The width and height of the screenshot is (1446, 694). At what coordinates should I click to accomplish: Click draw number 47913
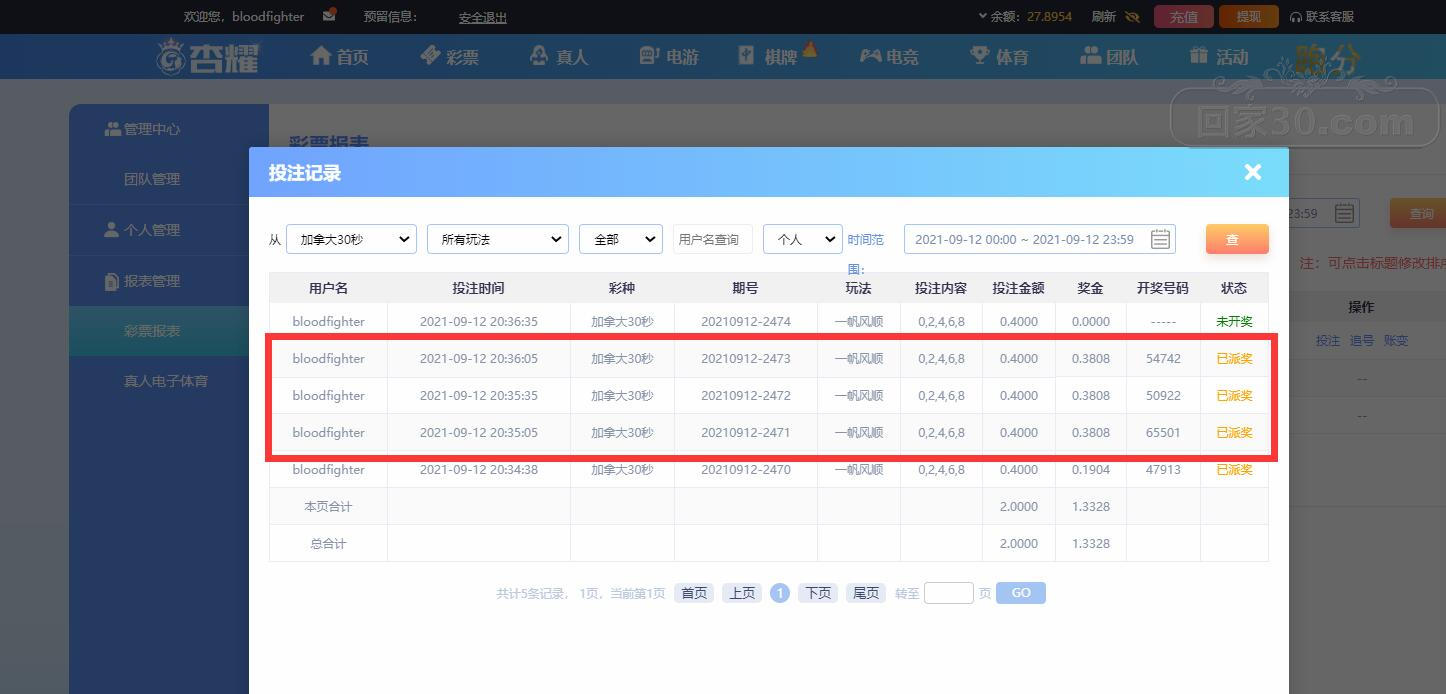click(1163, 470)
